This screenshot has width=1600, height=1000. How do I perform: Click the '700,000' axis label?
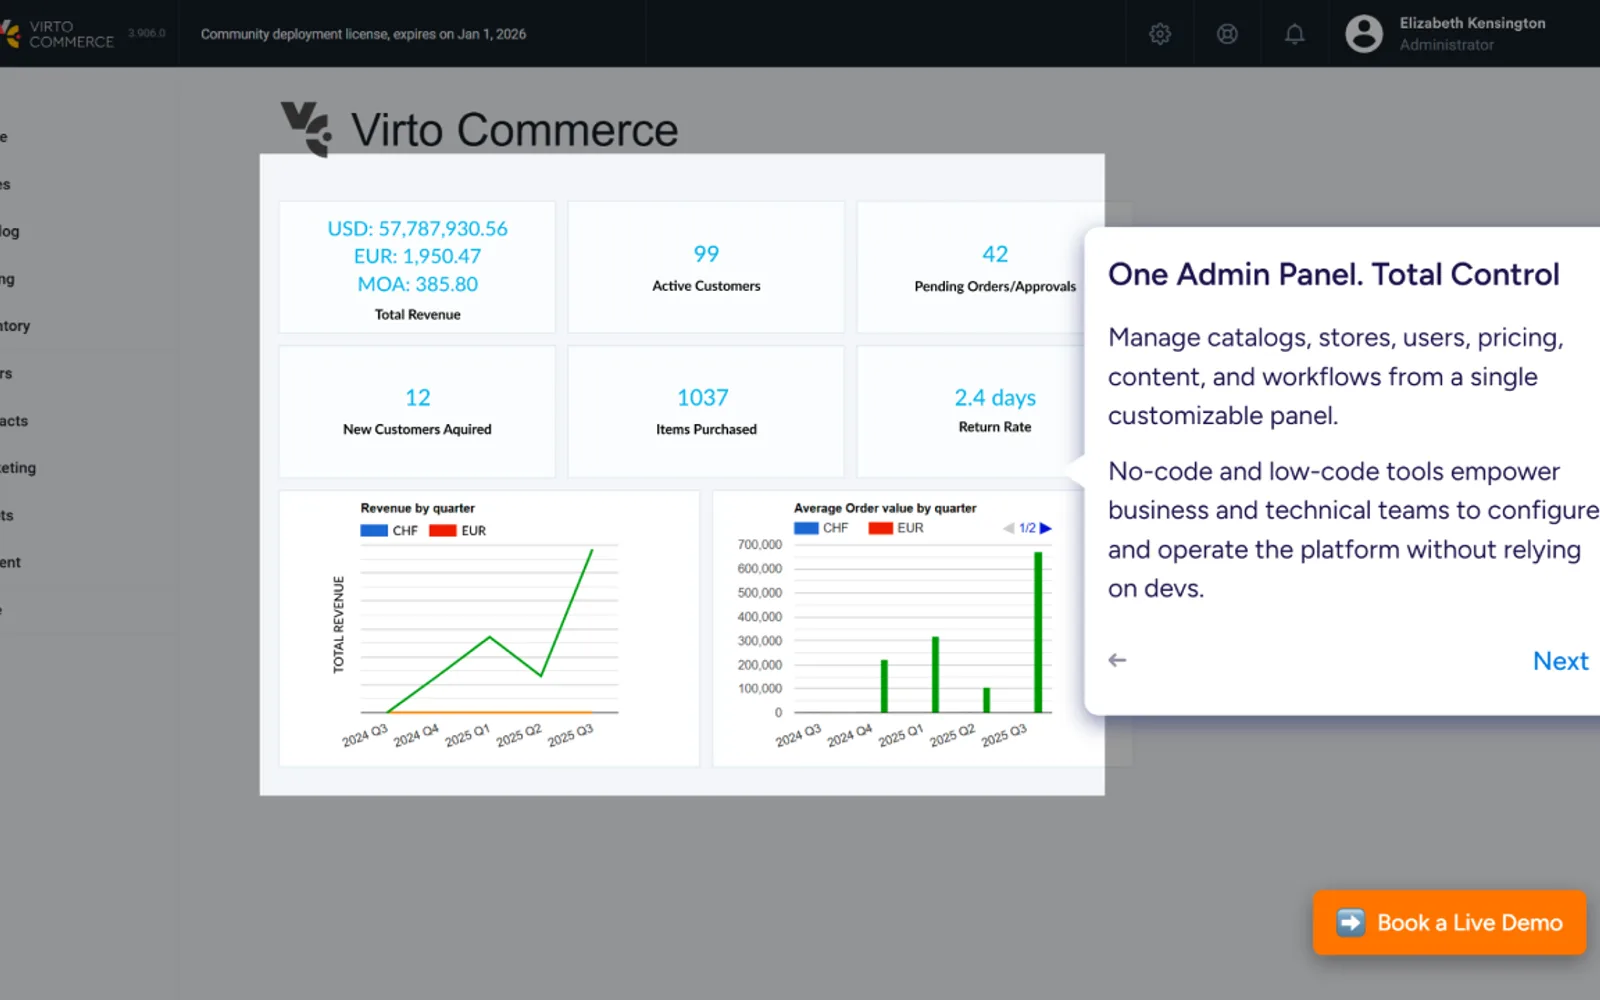coord(759,545)
